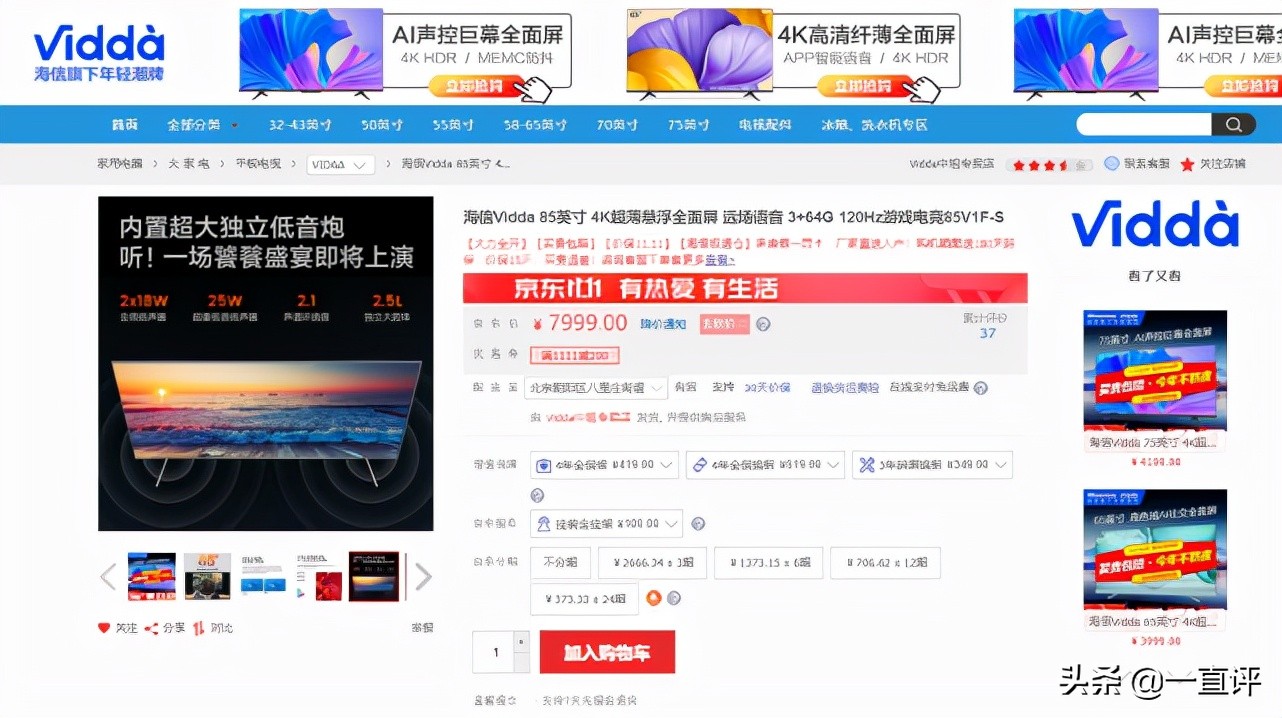Expand the VIDDA brand dropdown in the breadcrumb

340,163
